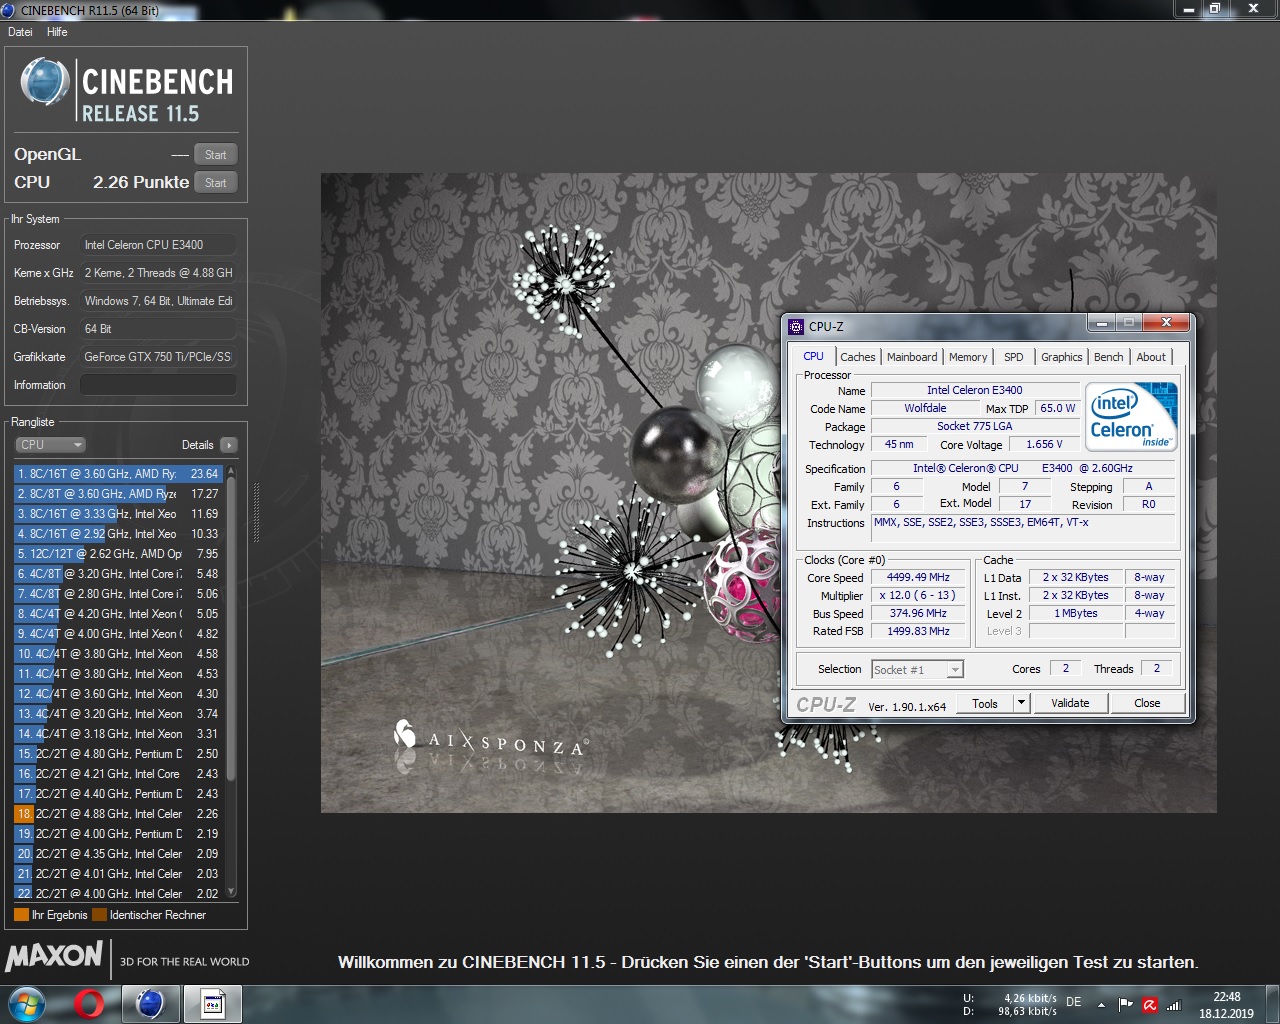Start the CPU benchmark
This screenshot has width=1280, height=1024.
(x=215, y=182)
